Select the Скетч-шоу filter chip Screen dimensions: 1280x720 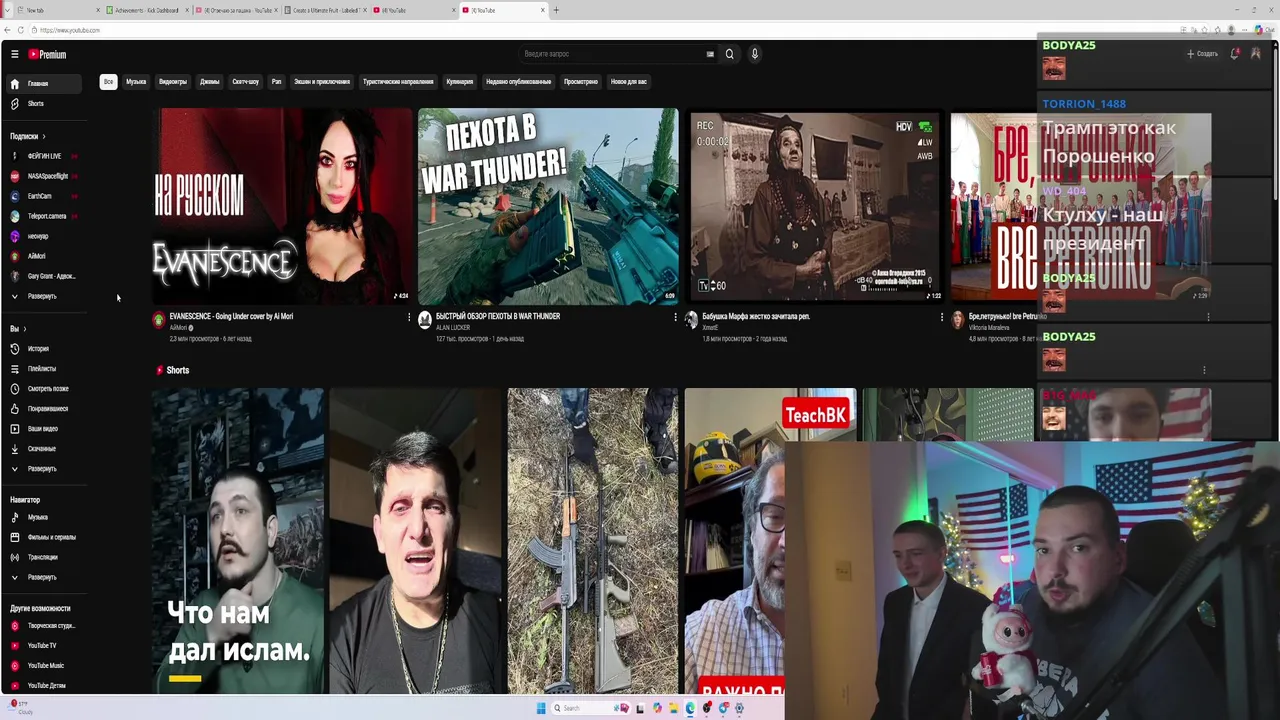245,82
